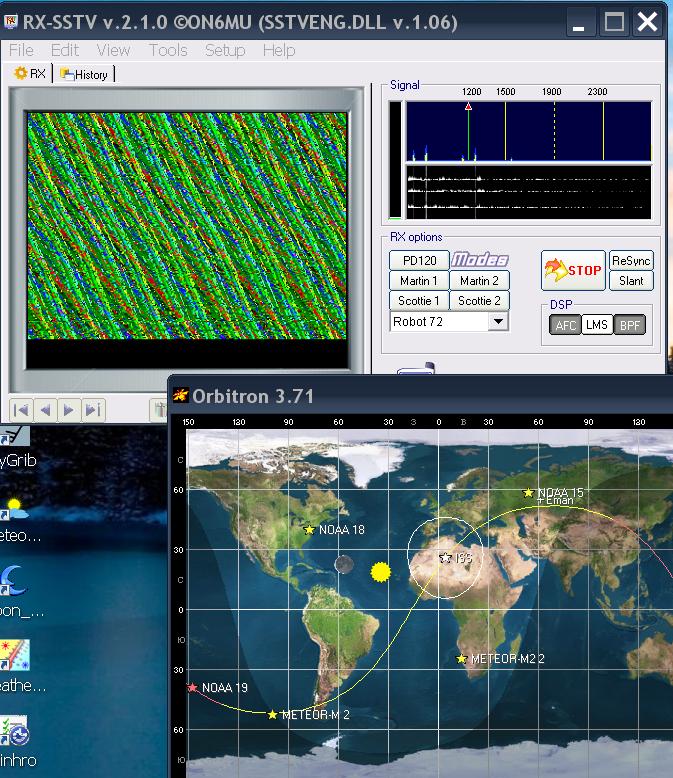The image size is (673, 778).
Task: Switch to the RX tab
Action: coord(31,74)
